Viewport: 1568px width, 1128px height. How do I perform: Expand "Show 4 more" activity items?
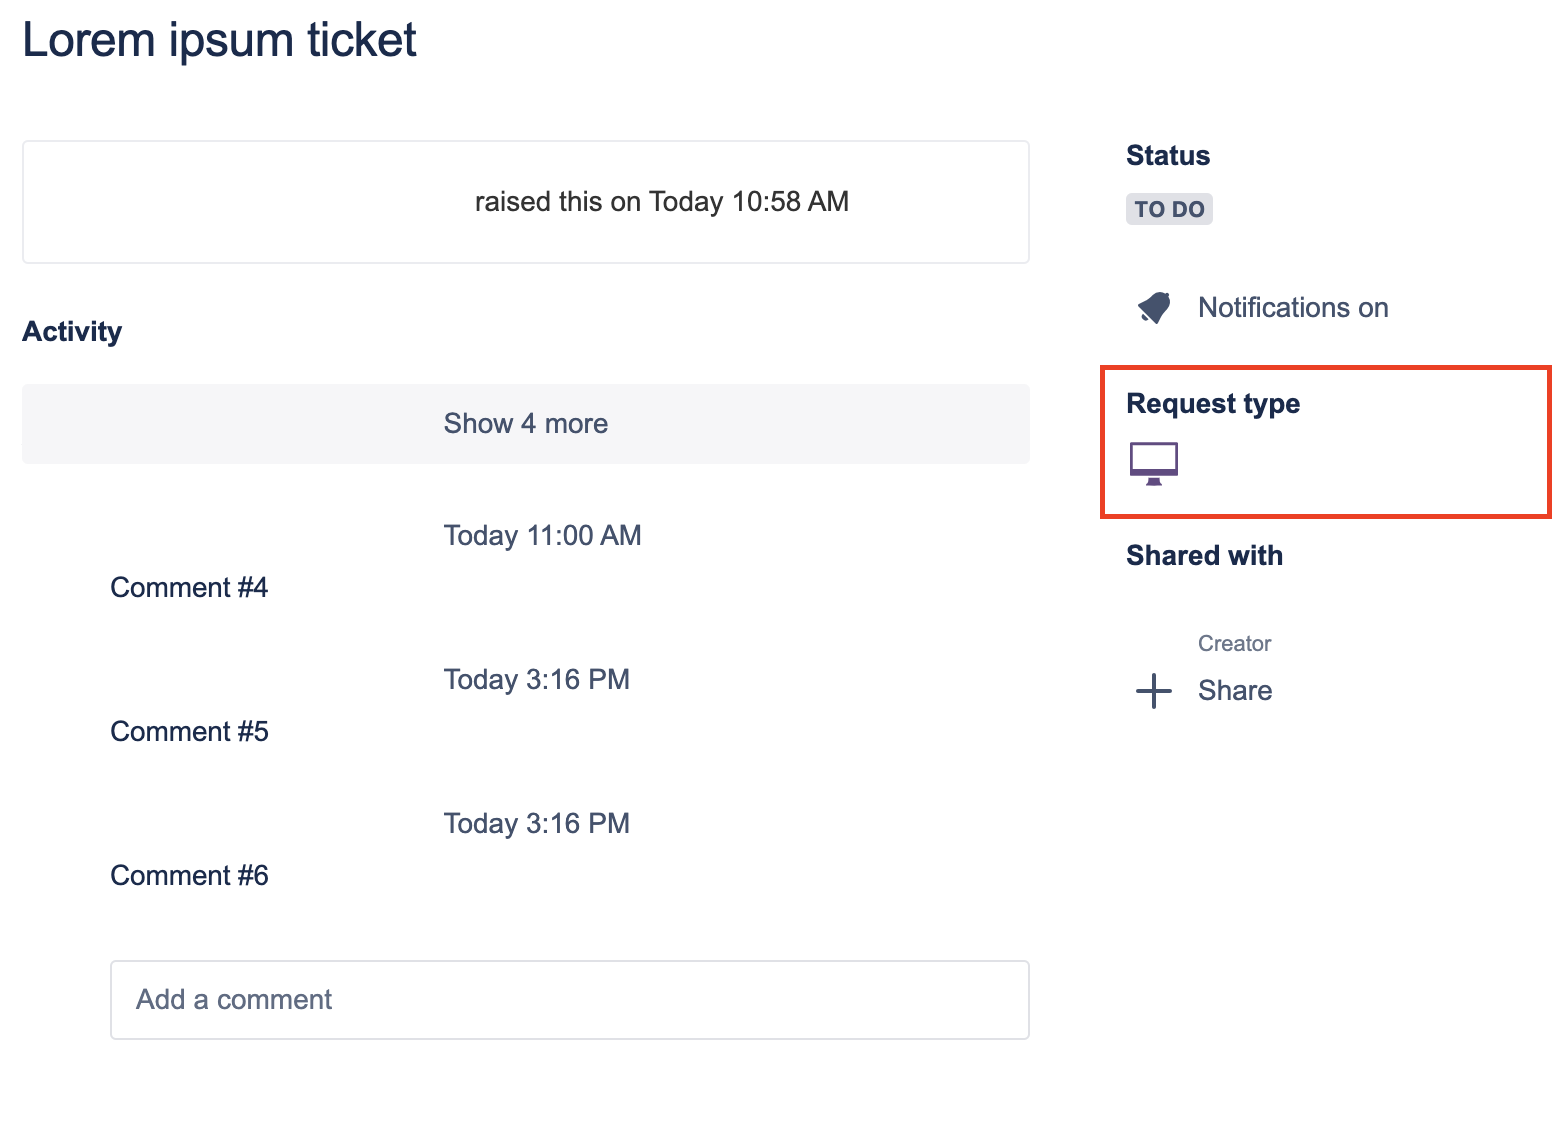point(526,424)
